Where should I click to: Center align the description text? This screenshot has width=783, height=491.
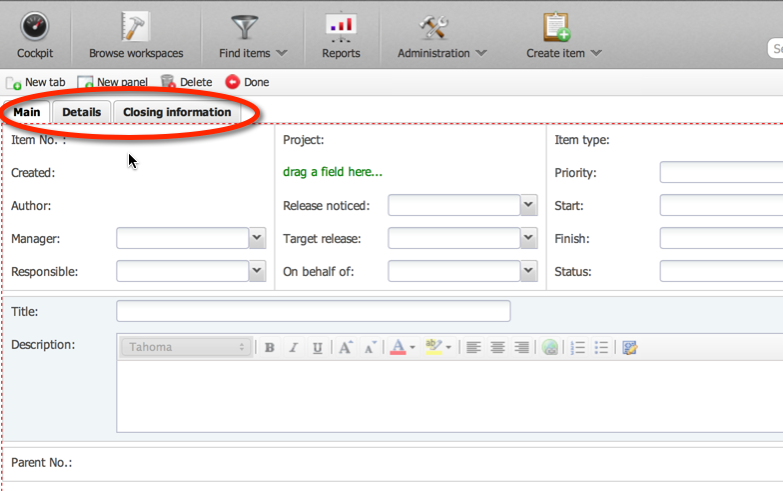[497, 348]
